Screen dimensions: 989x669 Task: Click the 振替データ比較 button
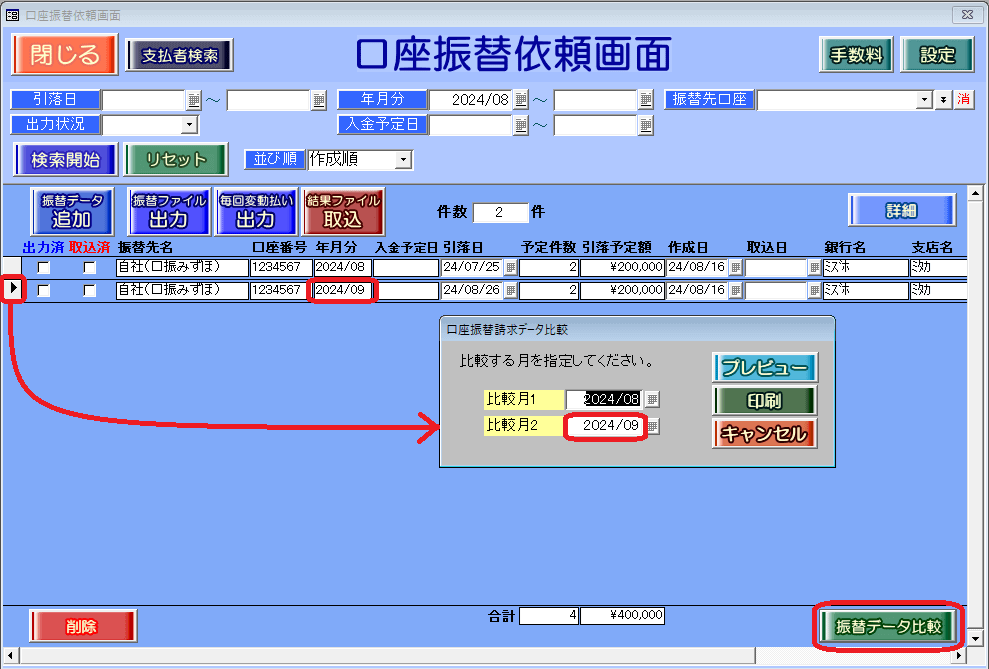tap(888, 627)
